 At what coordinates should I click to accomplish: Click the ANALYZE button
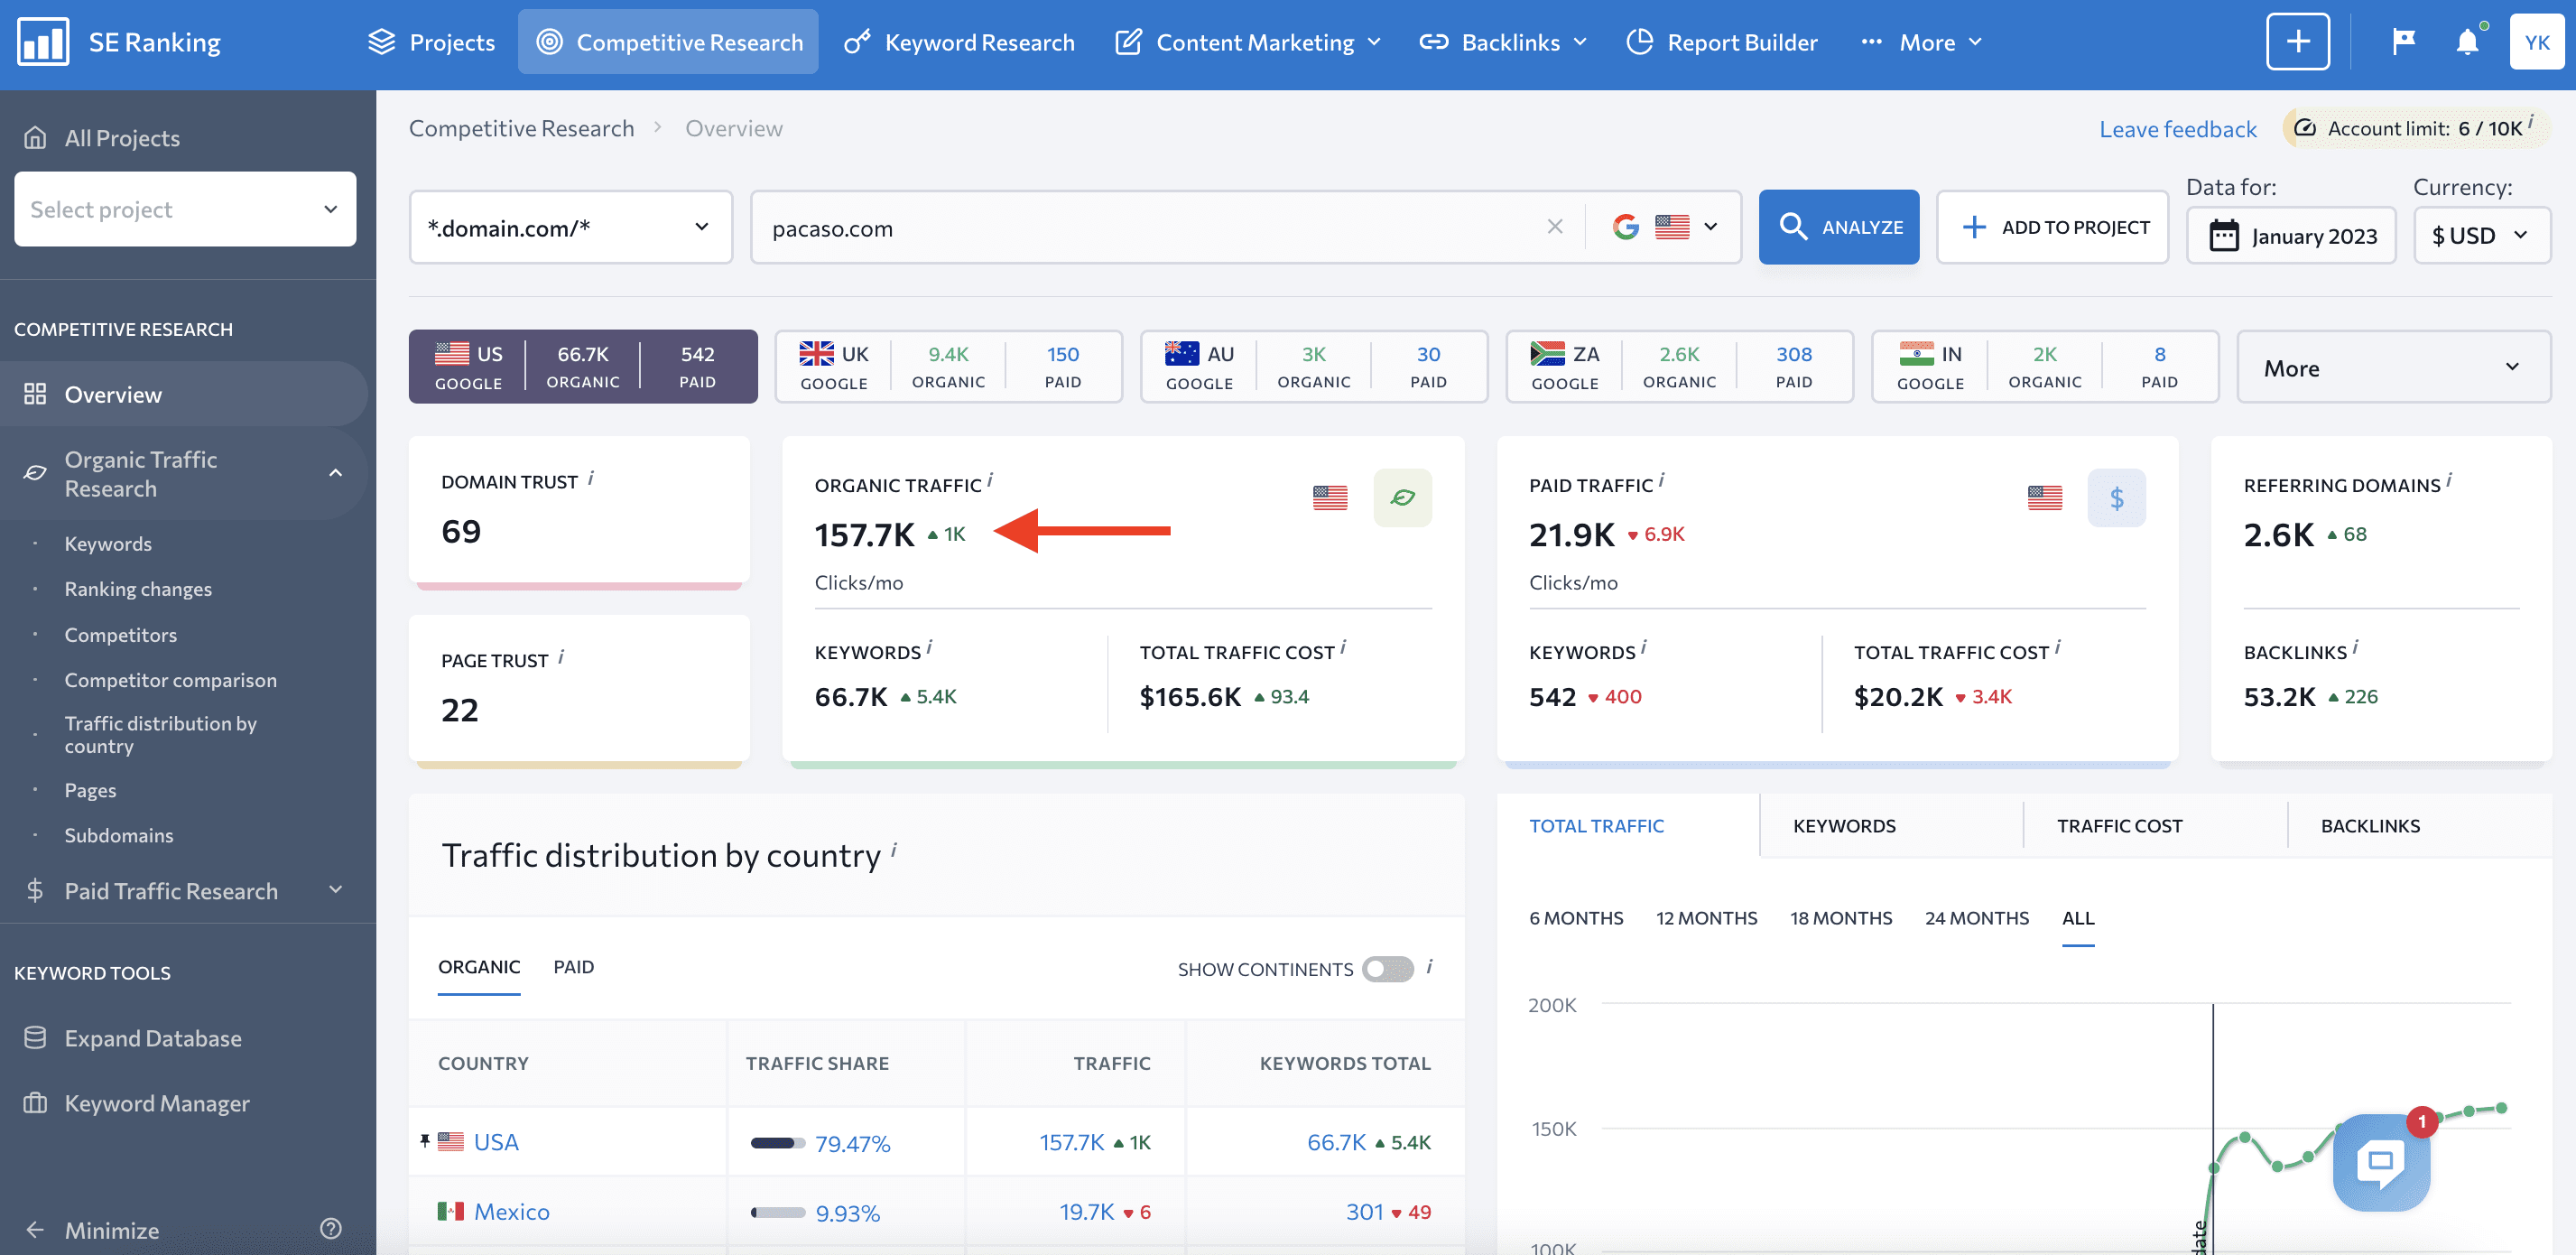[1839, 227]
